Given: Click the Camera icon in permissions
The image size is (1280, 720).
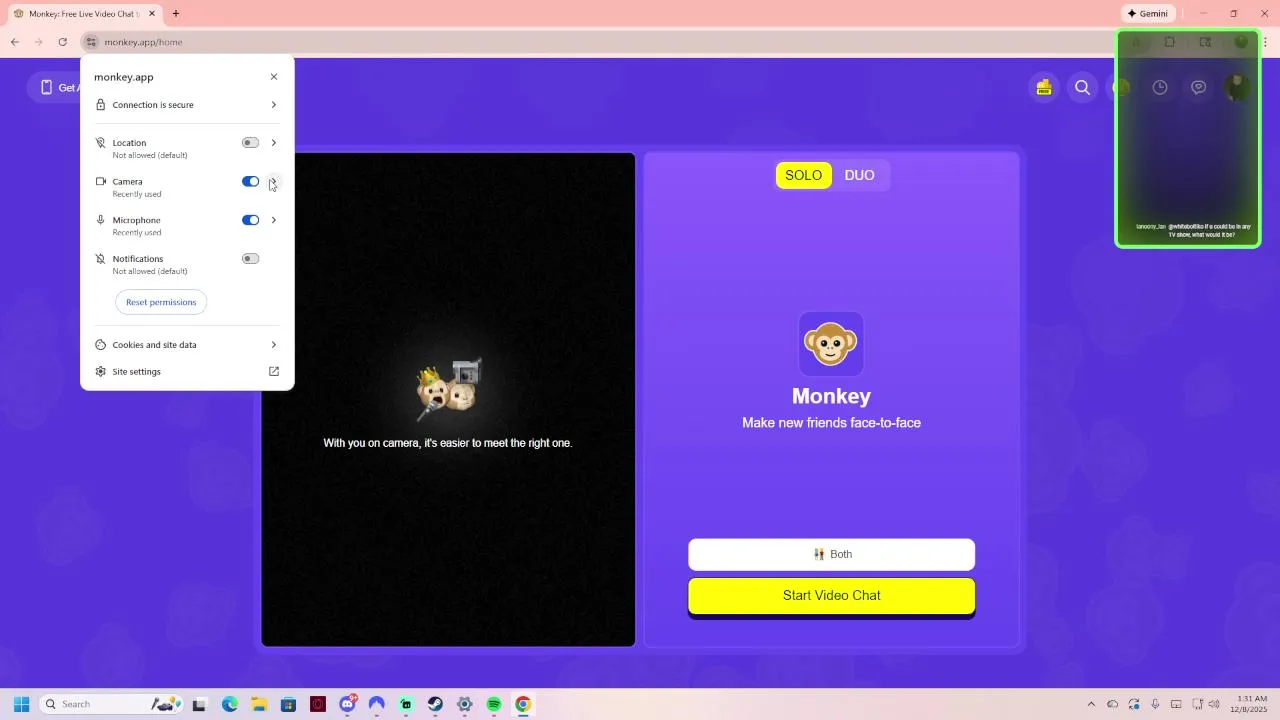Looking at the screenshot, I should pyautogui.click(x=100, y=182).
